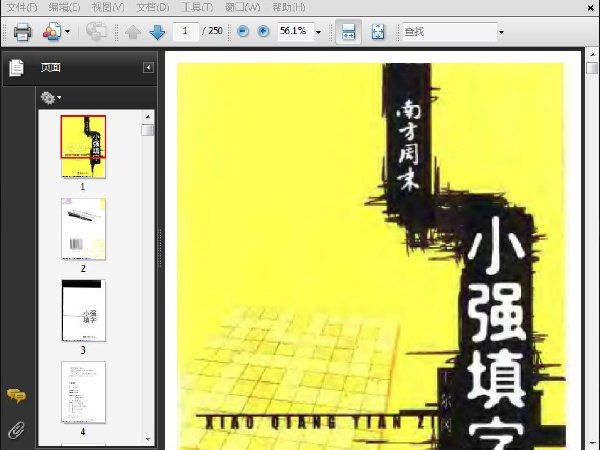This screenshot has width=600, height=450.
Task: Open the zoom level dropdown
Action: [x=318, y=32]
